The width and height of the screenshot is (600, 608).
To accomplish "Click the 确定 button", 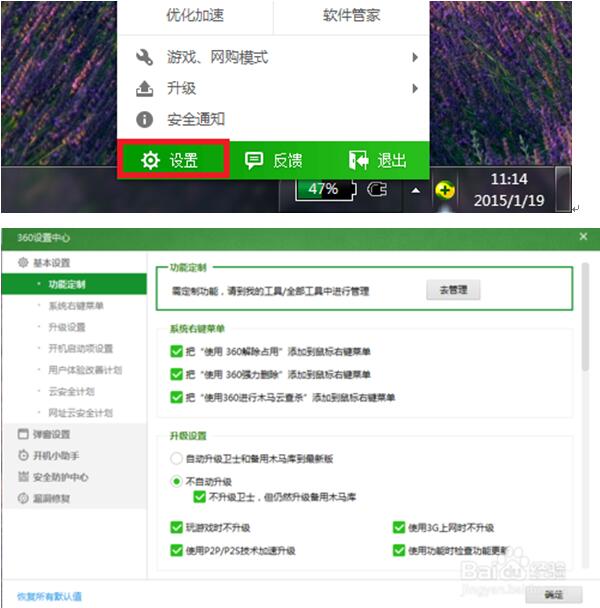I will coord(554,594).
